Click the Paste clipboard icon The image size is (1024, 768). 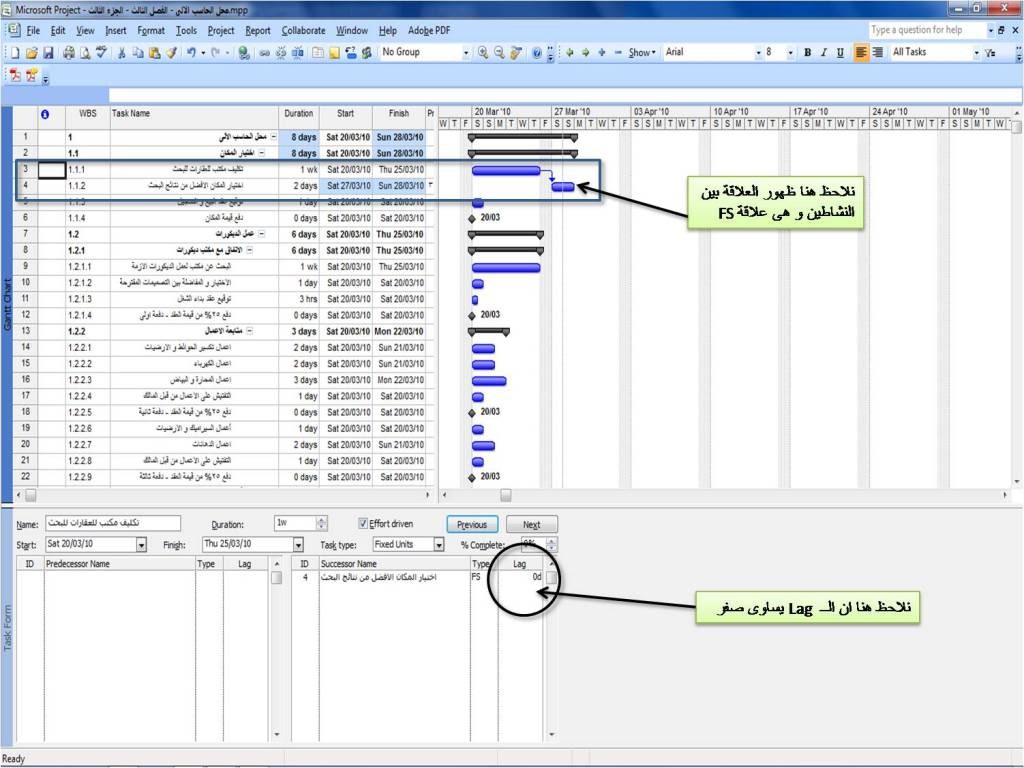[154, 53]
